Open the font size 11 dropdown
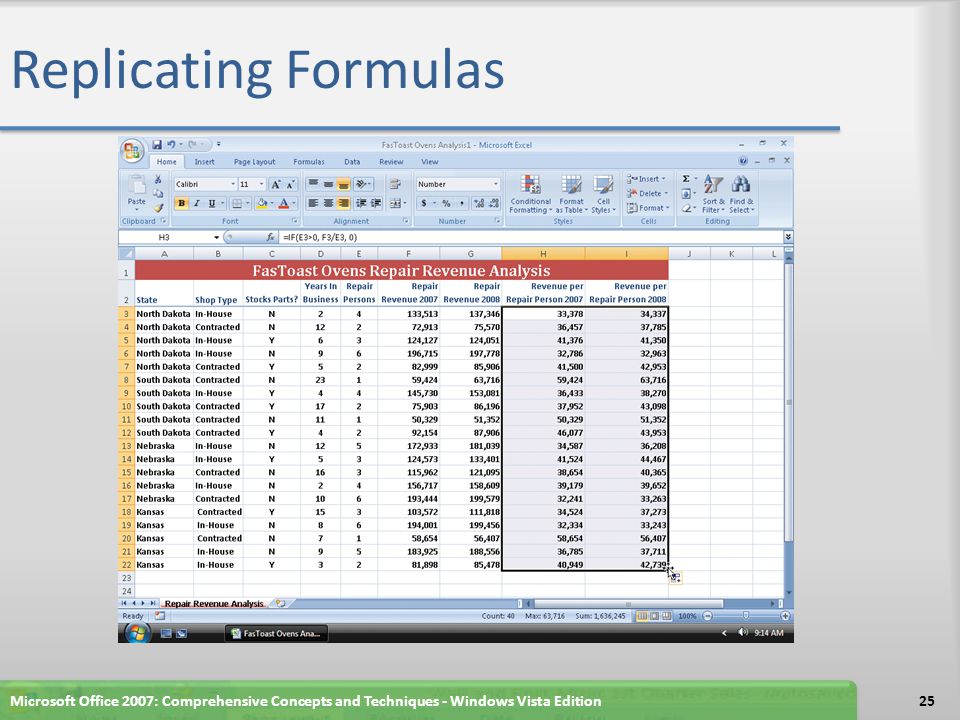Image resolution: width=960 pixels, height=720 pixels. click(x=262, y=184)
